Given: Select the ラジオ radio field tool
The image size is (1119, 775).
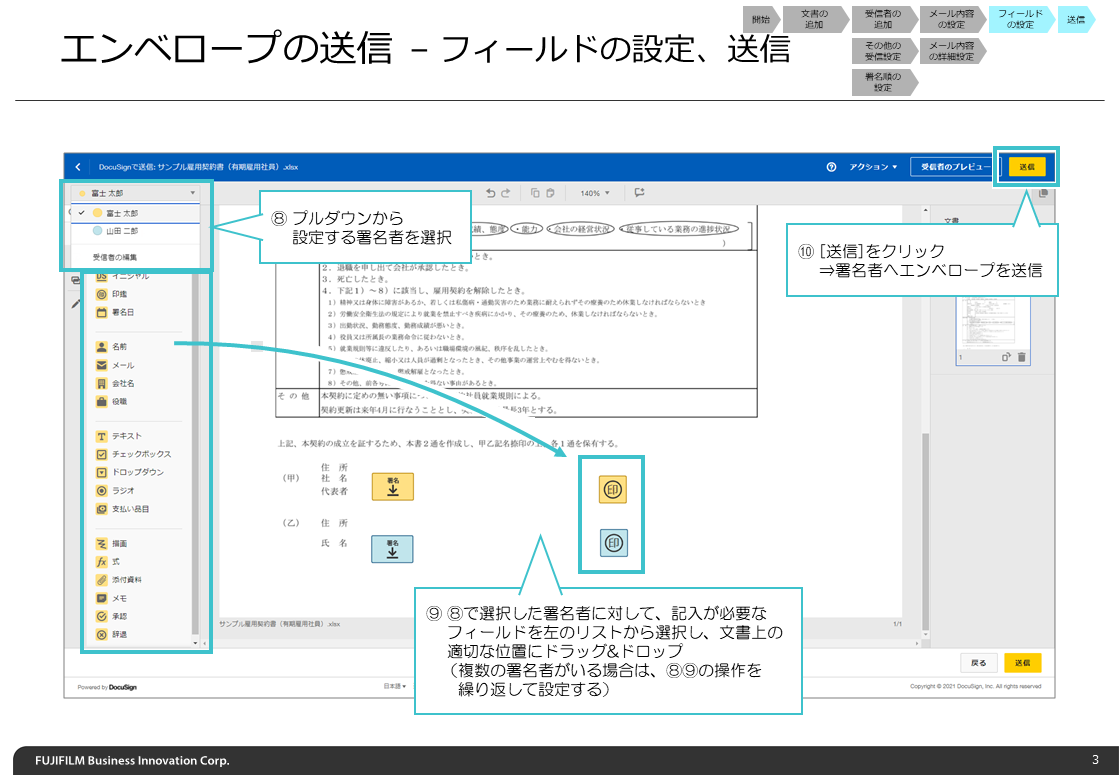Looking at the screenshot, I should [x=101, y=491].
